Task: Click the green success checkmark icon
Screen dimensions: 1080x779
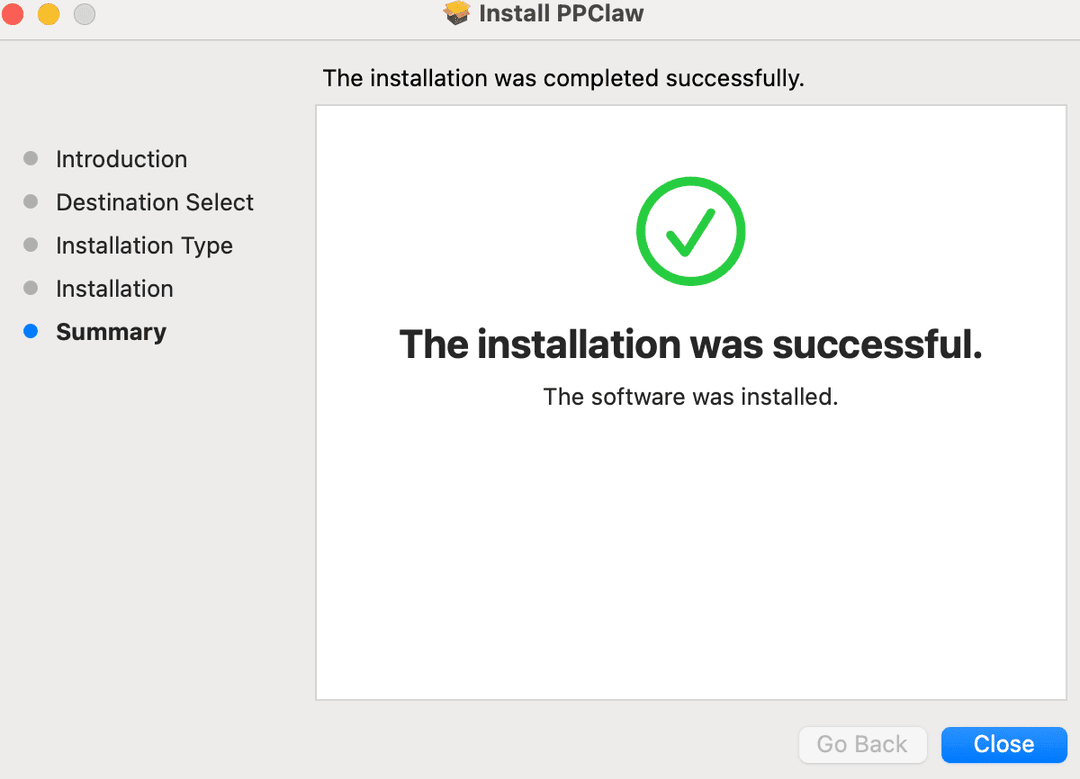Action: [x=690, y=231]
